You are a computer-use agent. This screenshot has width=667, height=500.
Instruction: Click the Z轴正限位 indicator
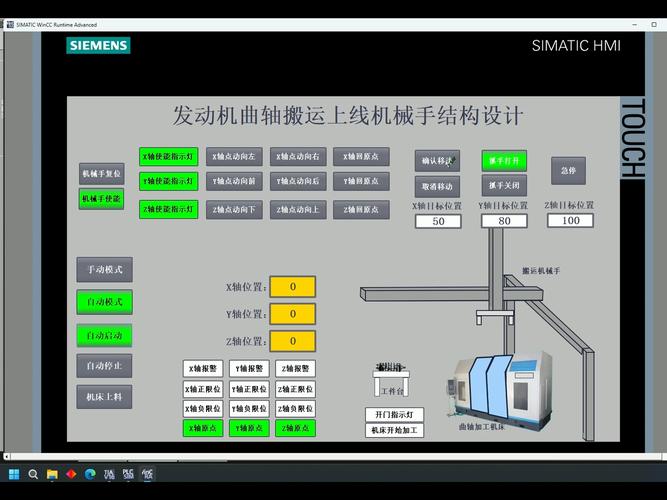click(x=295, y=389)
